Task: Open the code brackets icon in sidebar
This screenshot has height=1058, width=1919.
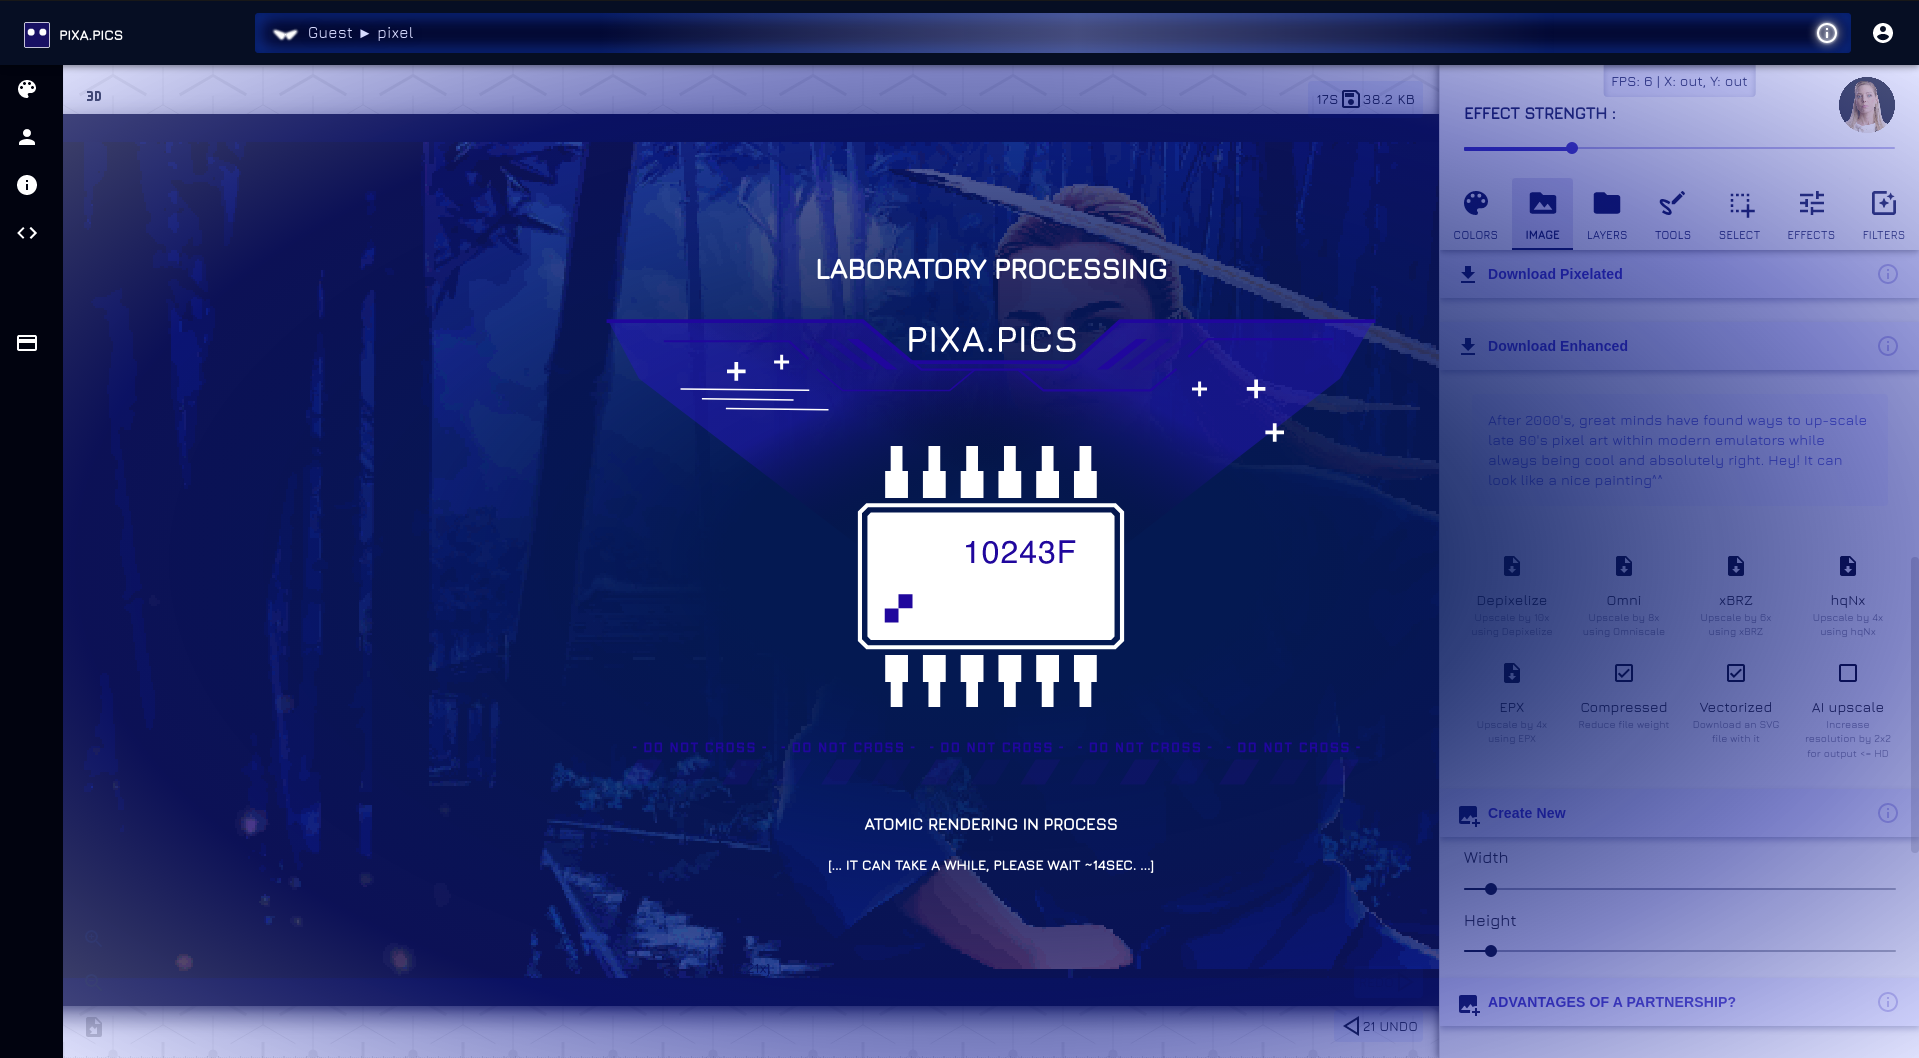Action: pos(27,233)
